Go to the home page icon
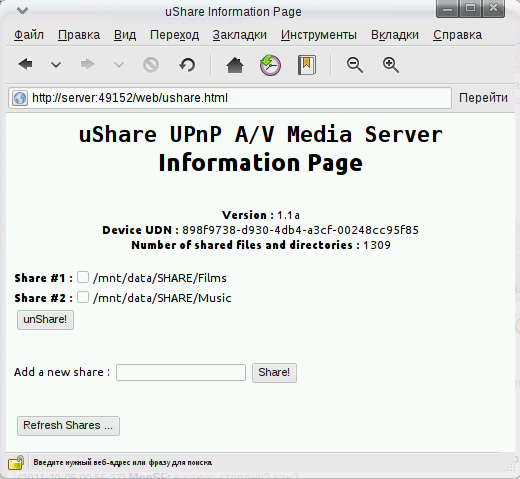Image resolution: width=520 pixels, height=479 pixels. click(x=235, y=65)
